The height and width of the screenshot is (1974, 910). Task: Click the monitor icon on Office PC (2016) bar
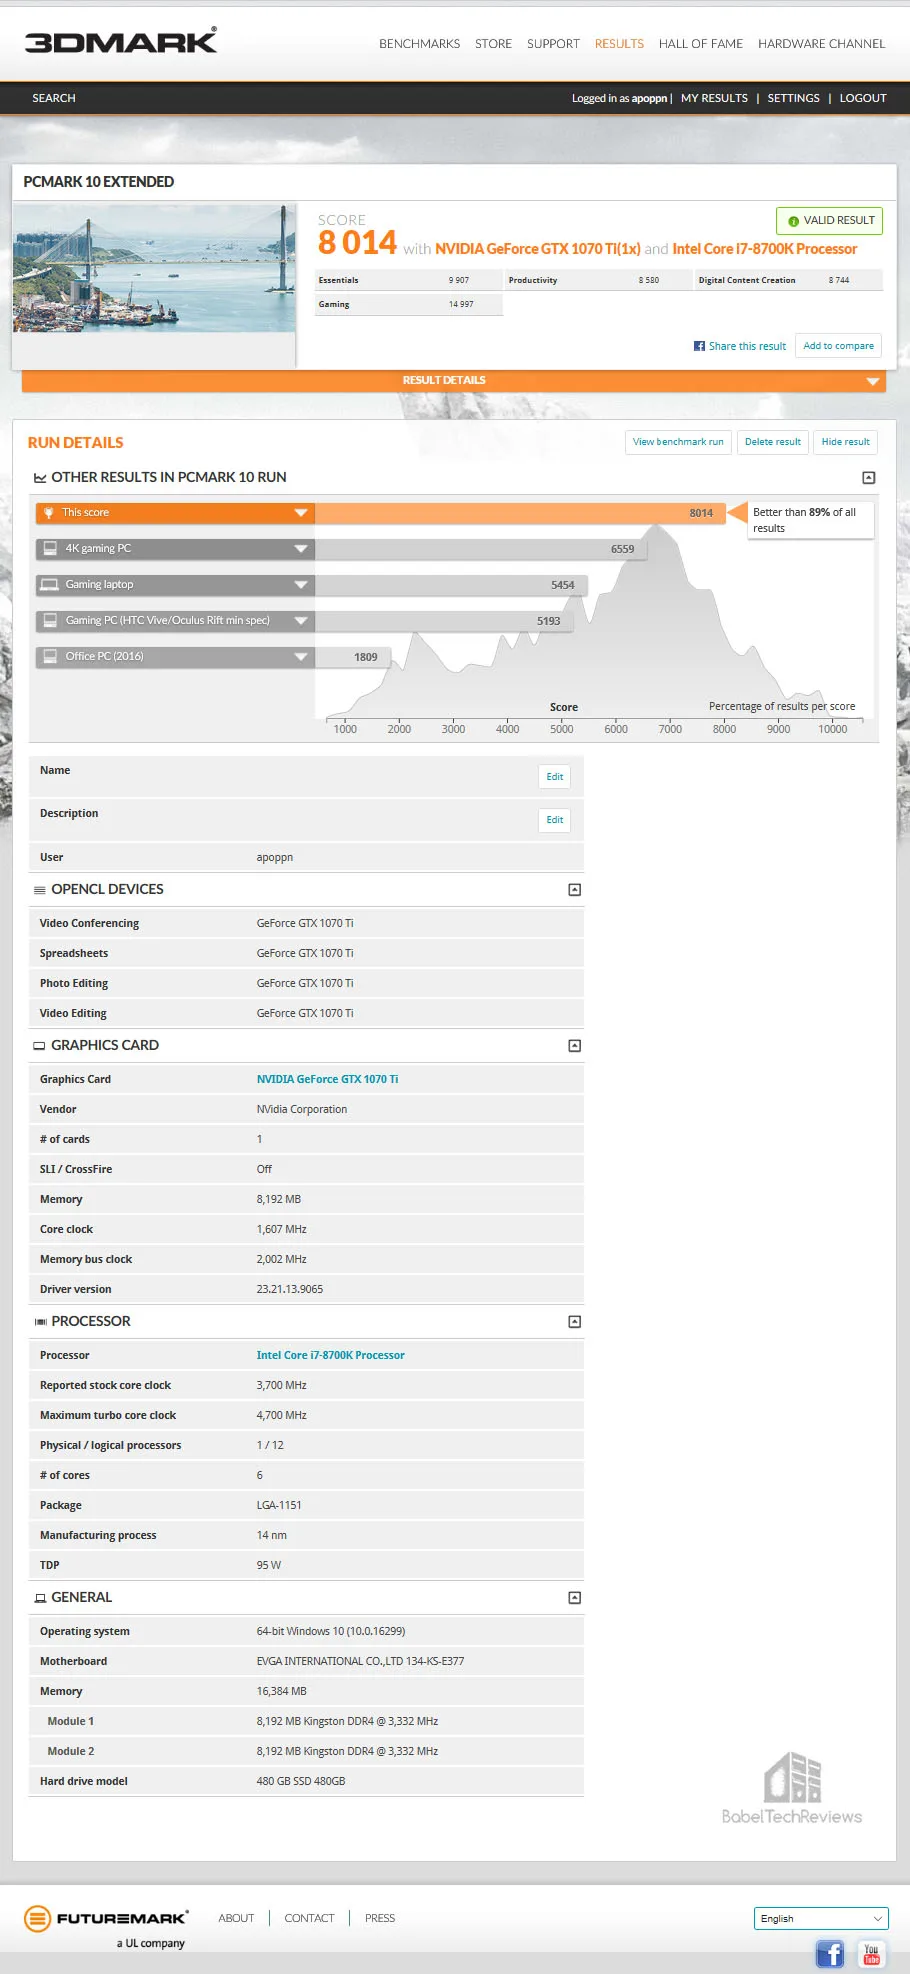tap(50, 657)
